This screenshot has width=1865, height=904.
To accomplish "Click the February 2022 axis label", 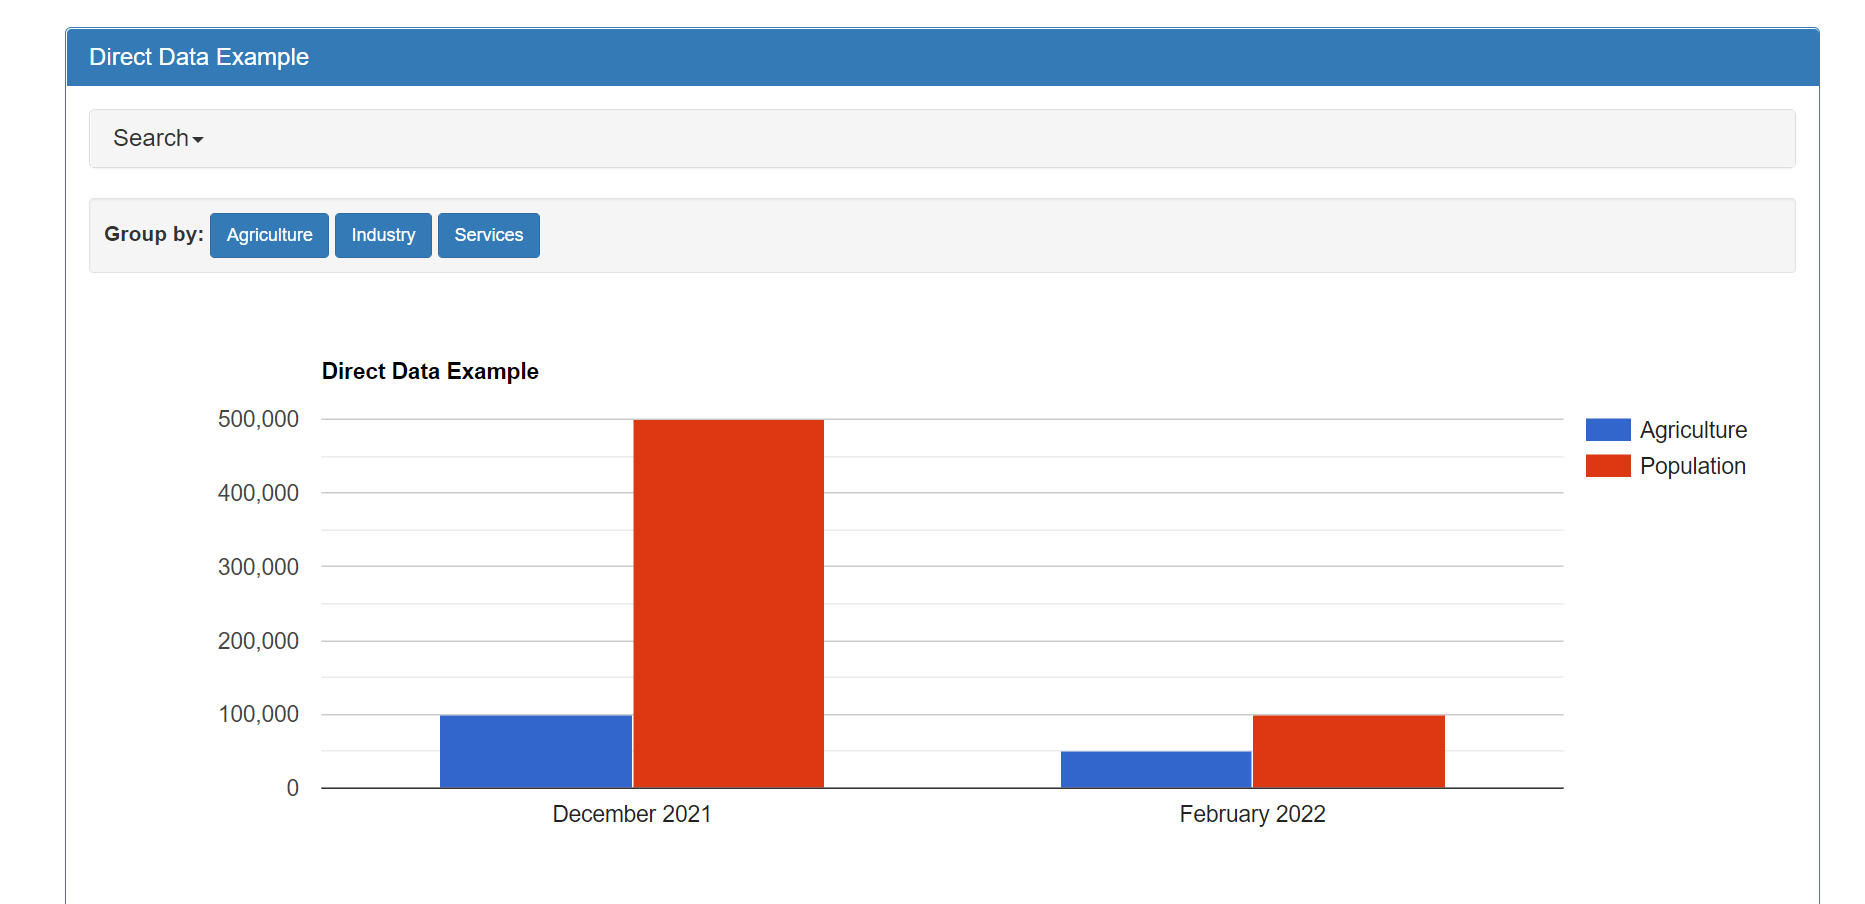I will click(1252, 814).
